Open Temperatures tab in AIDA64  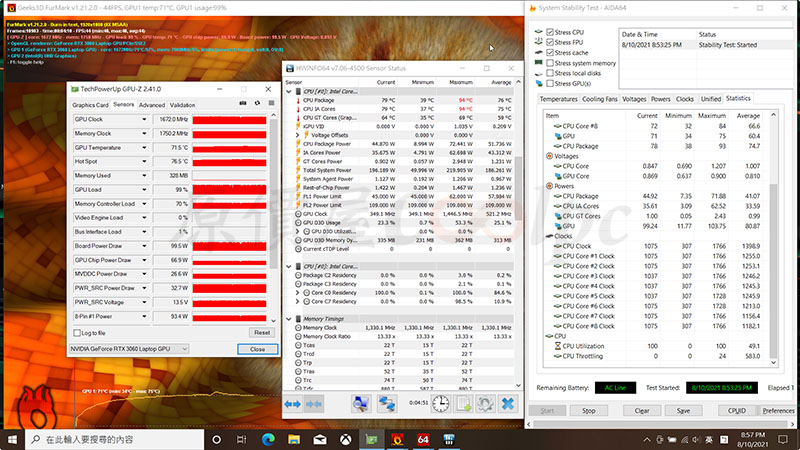click(558, 99)
